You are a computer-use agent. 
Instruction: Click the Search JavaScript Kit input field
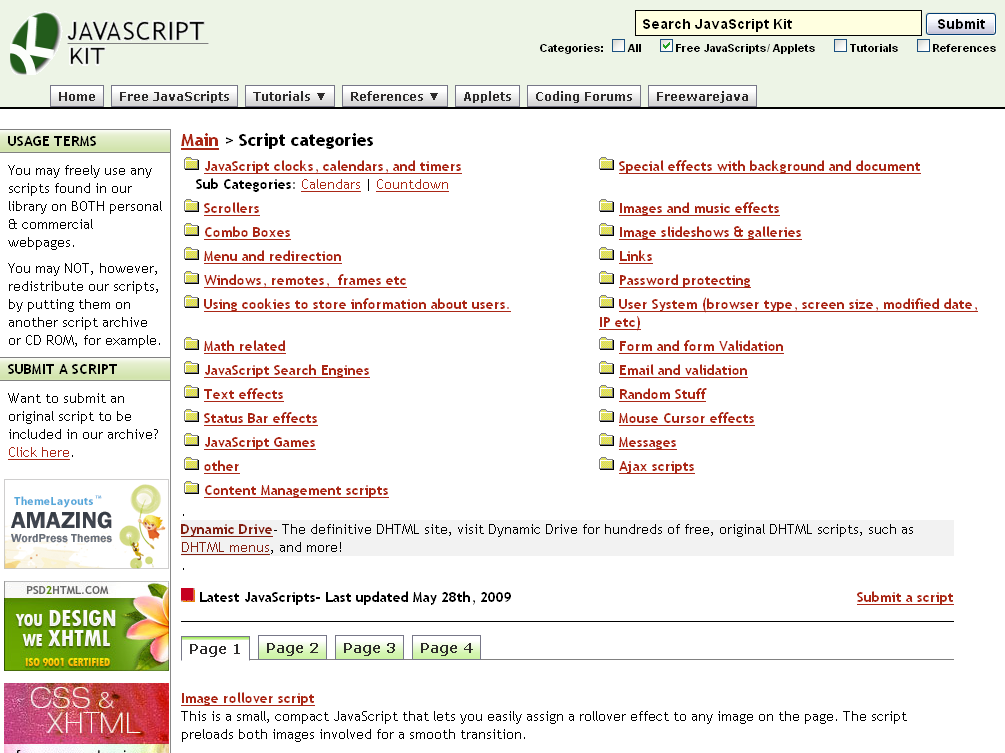point(777,24)
